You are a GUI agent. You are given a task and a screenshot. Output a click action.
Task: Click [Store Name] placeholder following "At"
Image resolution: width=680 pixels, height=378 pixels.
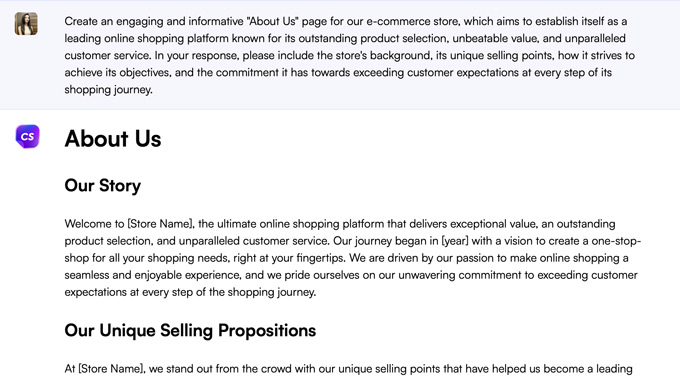click(111, 369)
